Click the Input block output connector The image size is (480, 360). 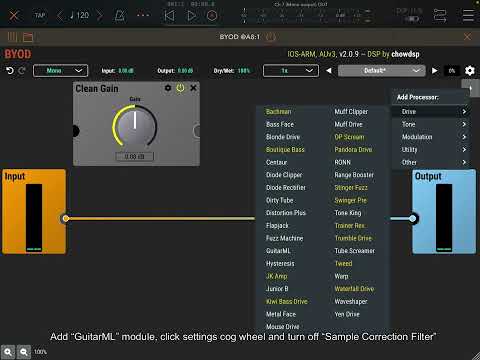click(66, 218)
